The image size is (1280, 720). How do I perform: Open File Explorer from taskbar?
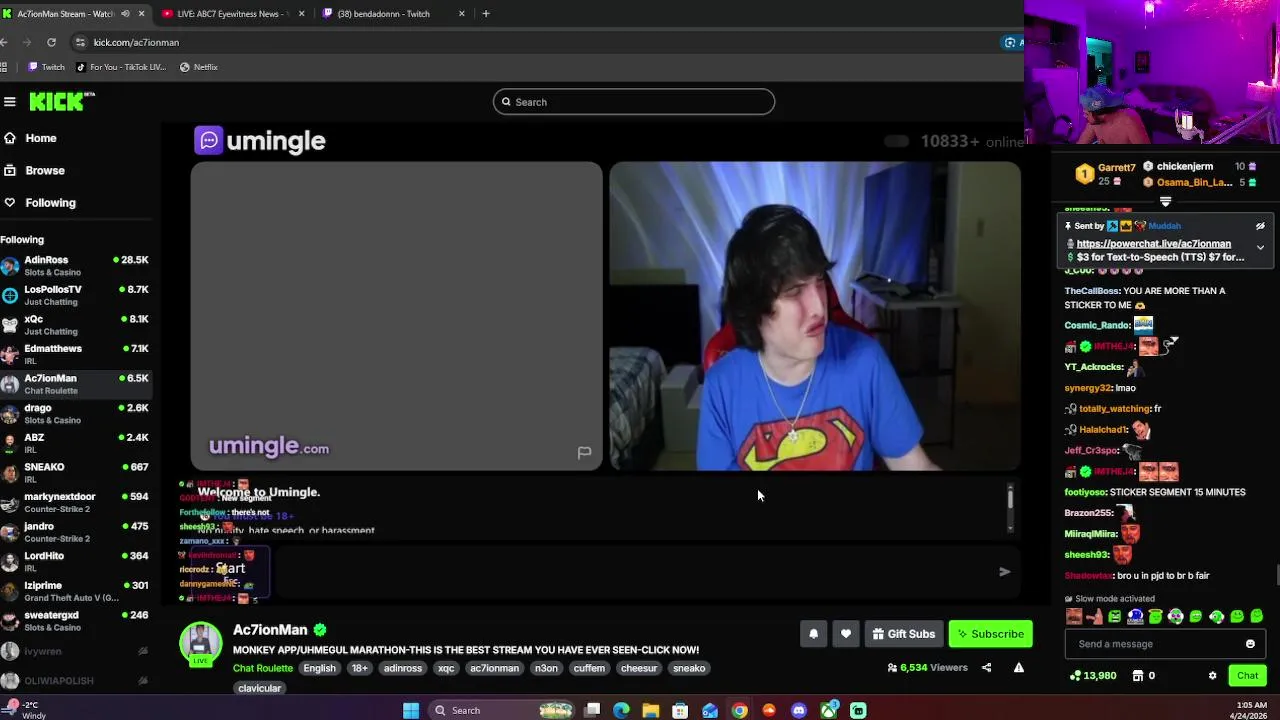[x=651, y=710]
